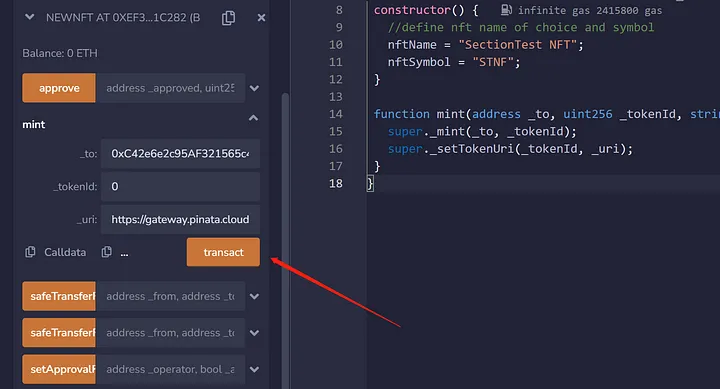
Task: Click the second safeTransferFrom button
Action: [x=59, y=333]
